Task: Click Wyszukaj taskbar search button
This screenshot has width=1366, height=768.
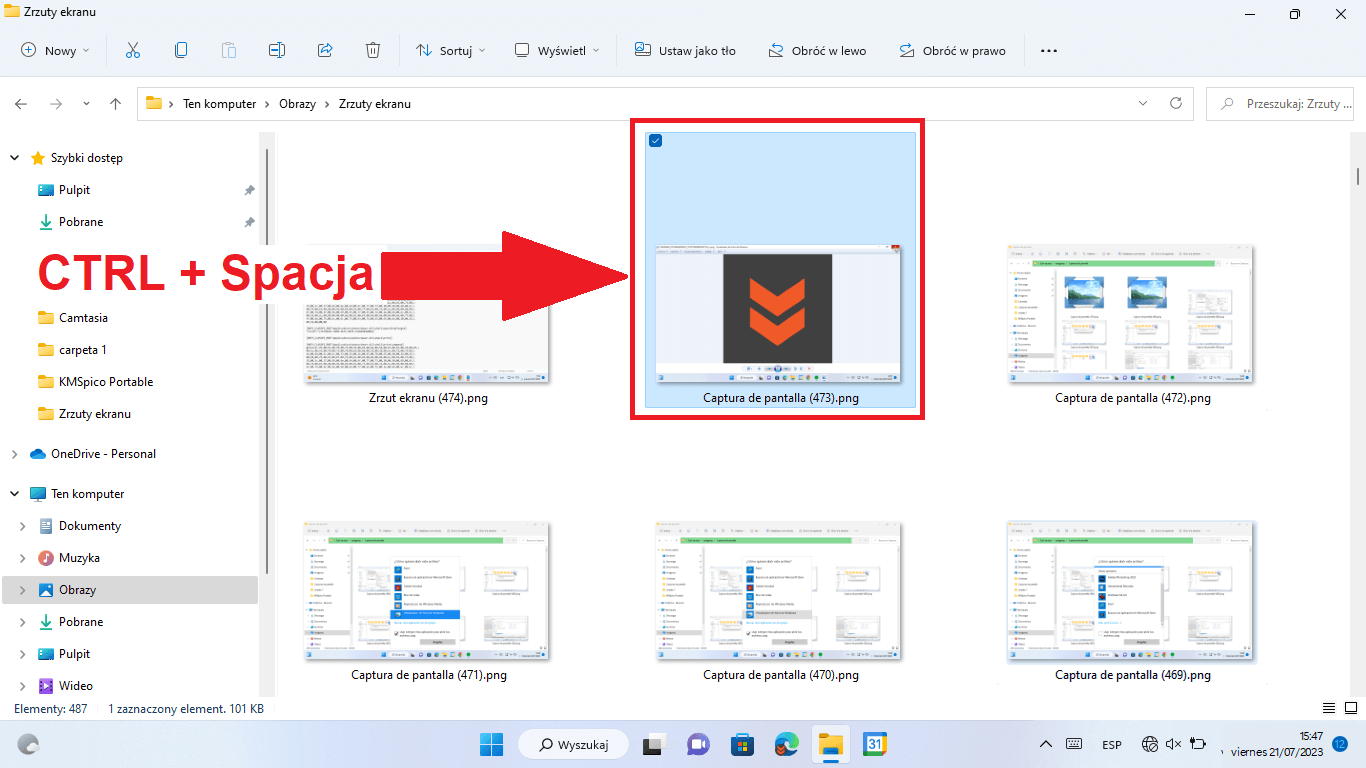Action: pyautogui.click(x=573, y=744)
